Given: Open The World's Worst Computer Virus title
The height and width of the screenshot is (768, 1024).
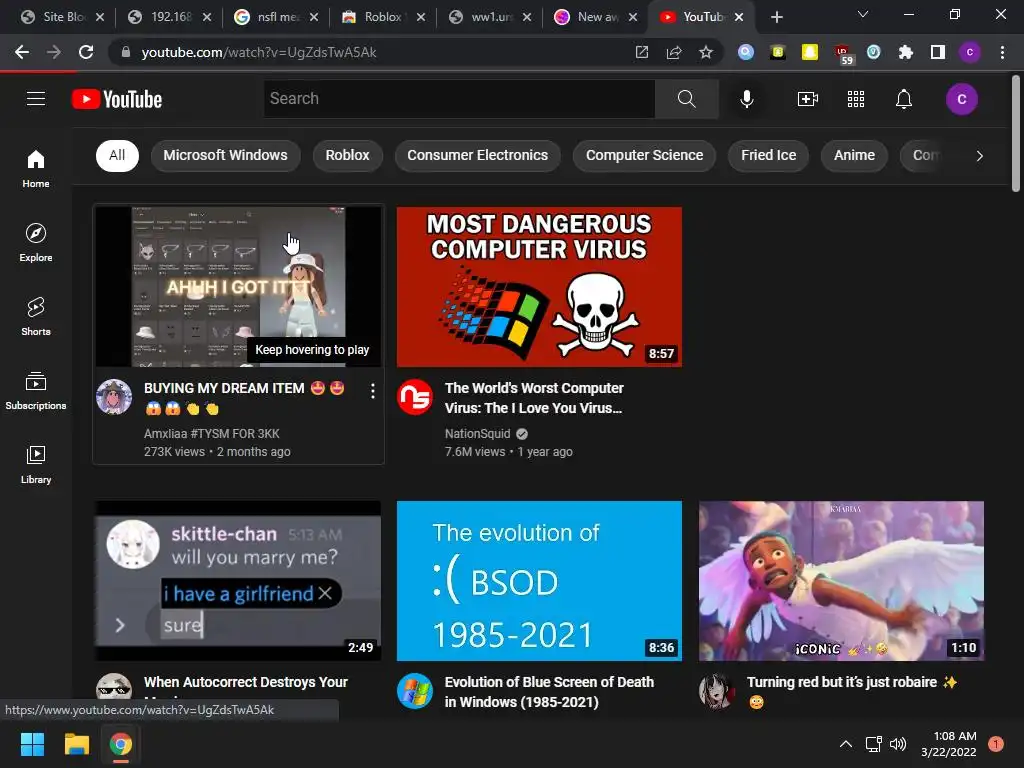Looking at the screenshot, I should click(534, 398).
